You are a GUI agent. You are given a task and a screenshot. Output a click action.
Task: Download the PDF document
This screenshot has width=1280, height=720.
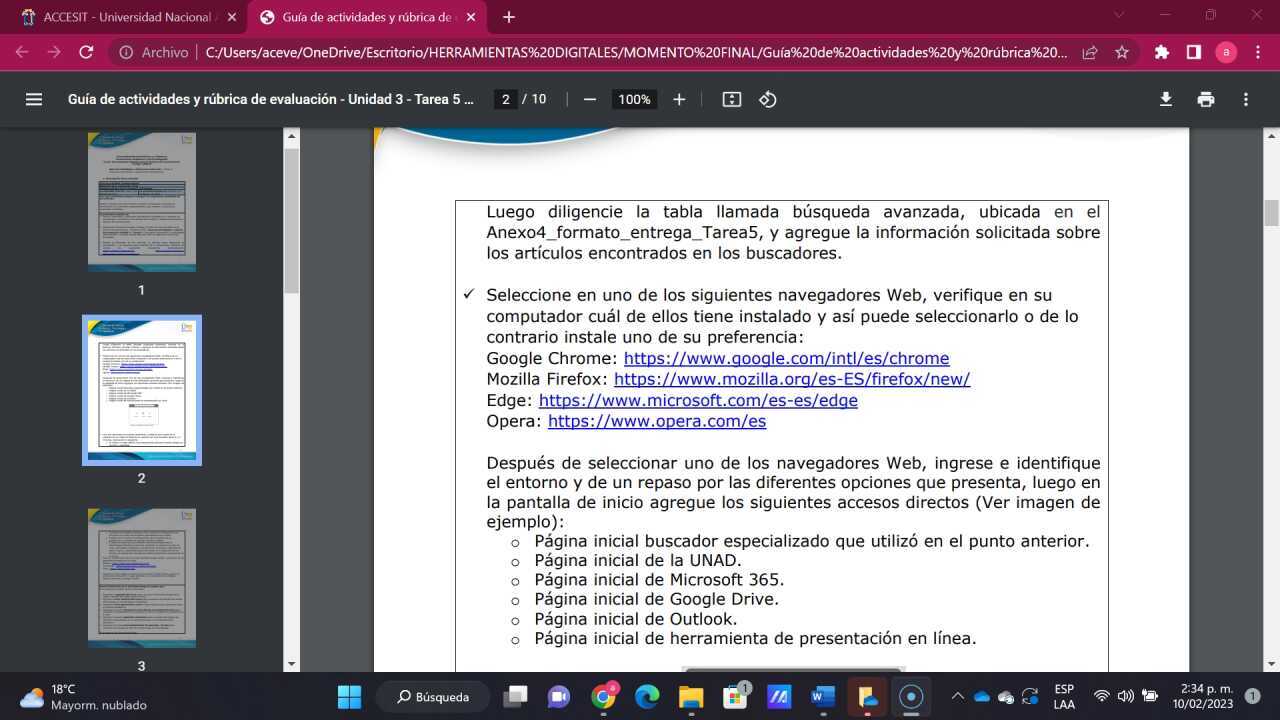1164,99
